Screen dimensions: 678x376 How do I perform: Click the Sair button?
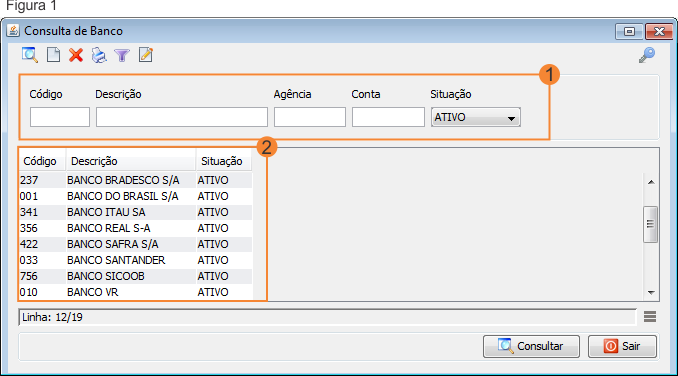622,346
